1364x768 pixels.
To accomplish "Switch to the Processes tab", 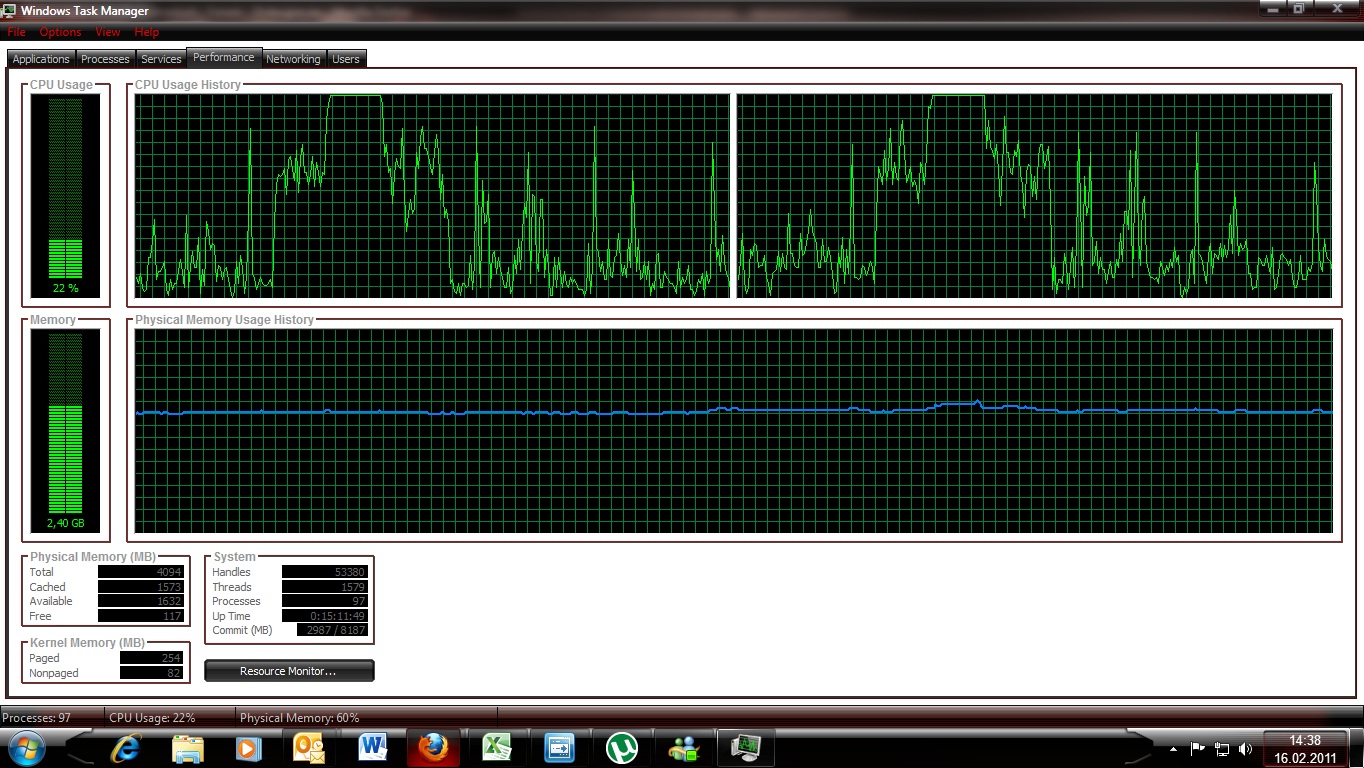I will [x=105, y=59].
